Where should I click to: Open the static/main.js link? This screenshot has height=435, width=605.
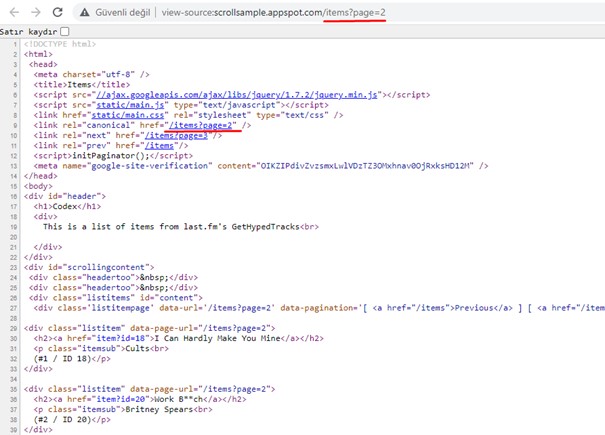[130, 105]
